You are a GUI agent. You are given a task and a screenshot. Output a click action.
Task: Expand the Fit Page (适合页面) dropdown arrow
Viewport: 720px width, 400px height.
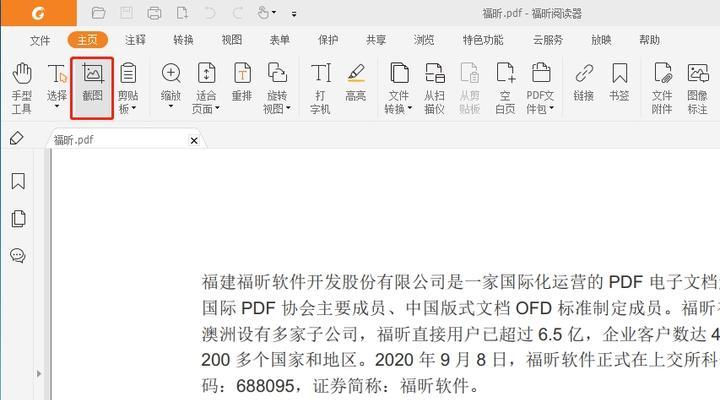pos(217,109)
